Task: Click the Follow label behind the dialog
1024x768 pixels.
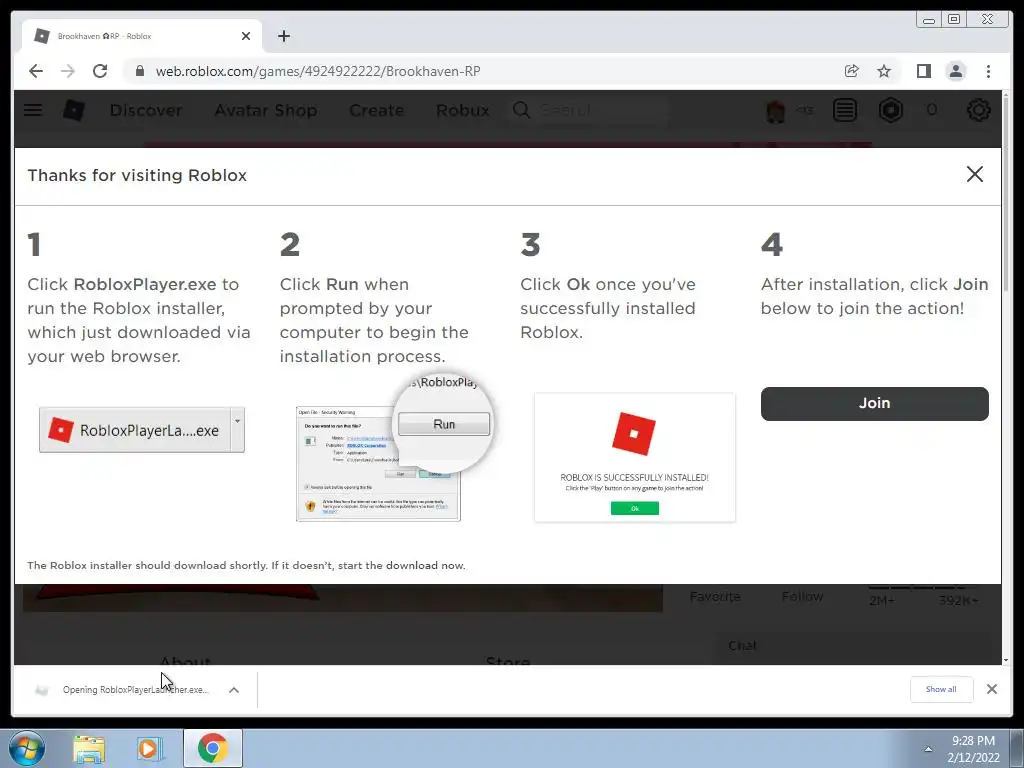Action: click(803, 596)
